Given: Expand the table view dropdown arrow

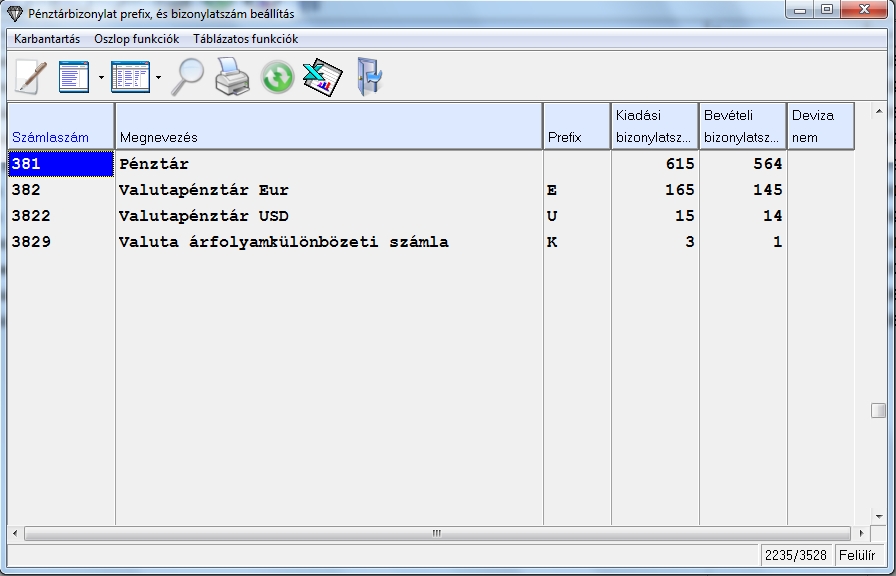Looking at the screenshot, I should (158, 78).
